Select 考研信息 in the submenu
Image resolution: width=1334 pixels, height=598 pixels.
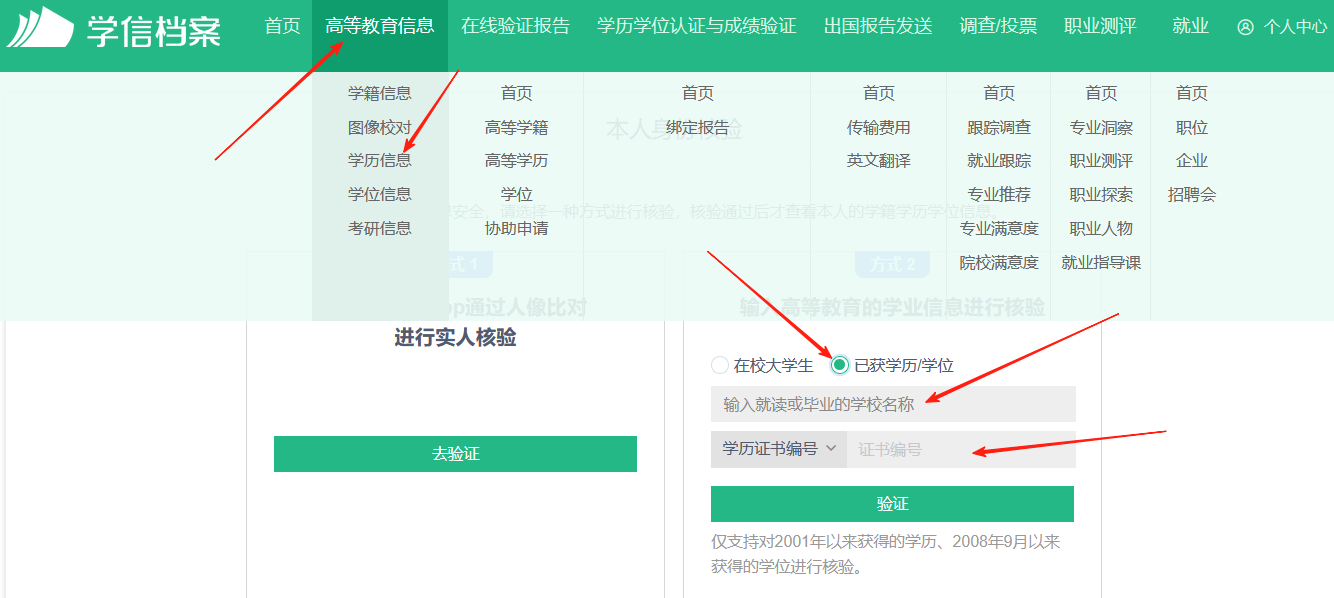(380, 228)
